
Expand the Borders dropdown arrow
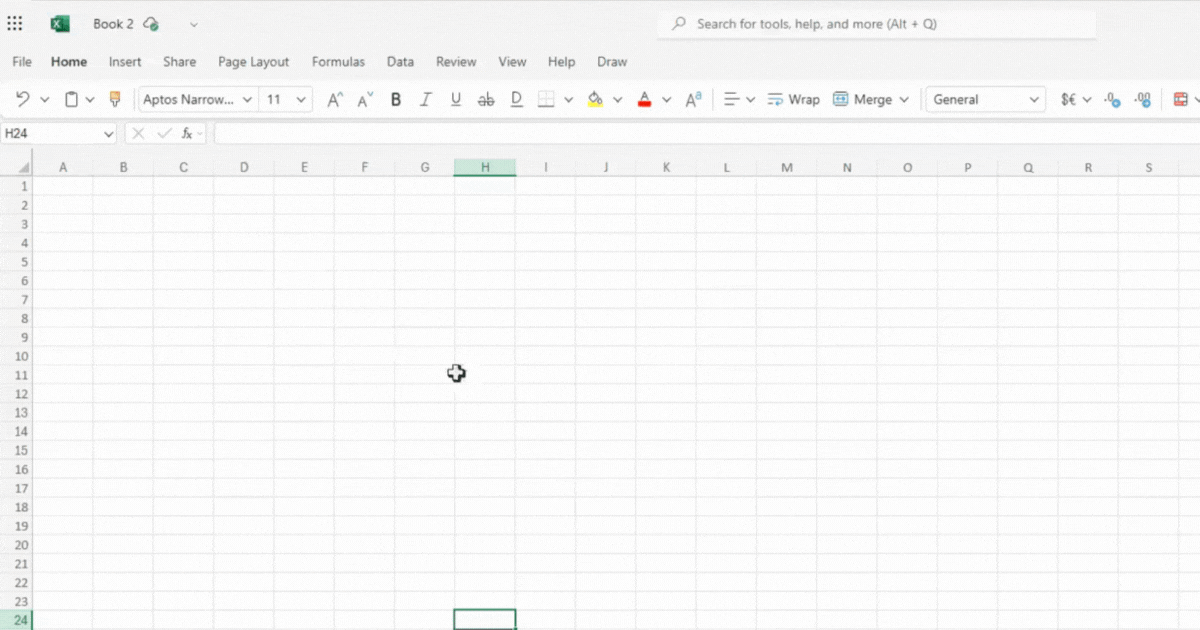click(568, 100)
